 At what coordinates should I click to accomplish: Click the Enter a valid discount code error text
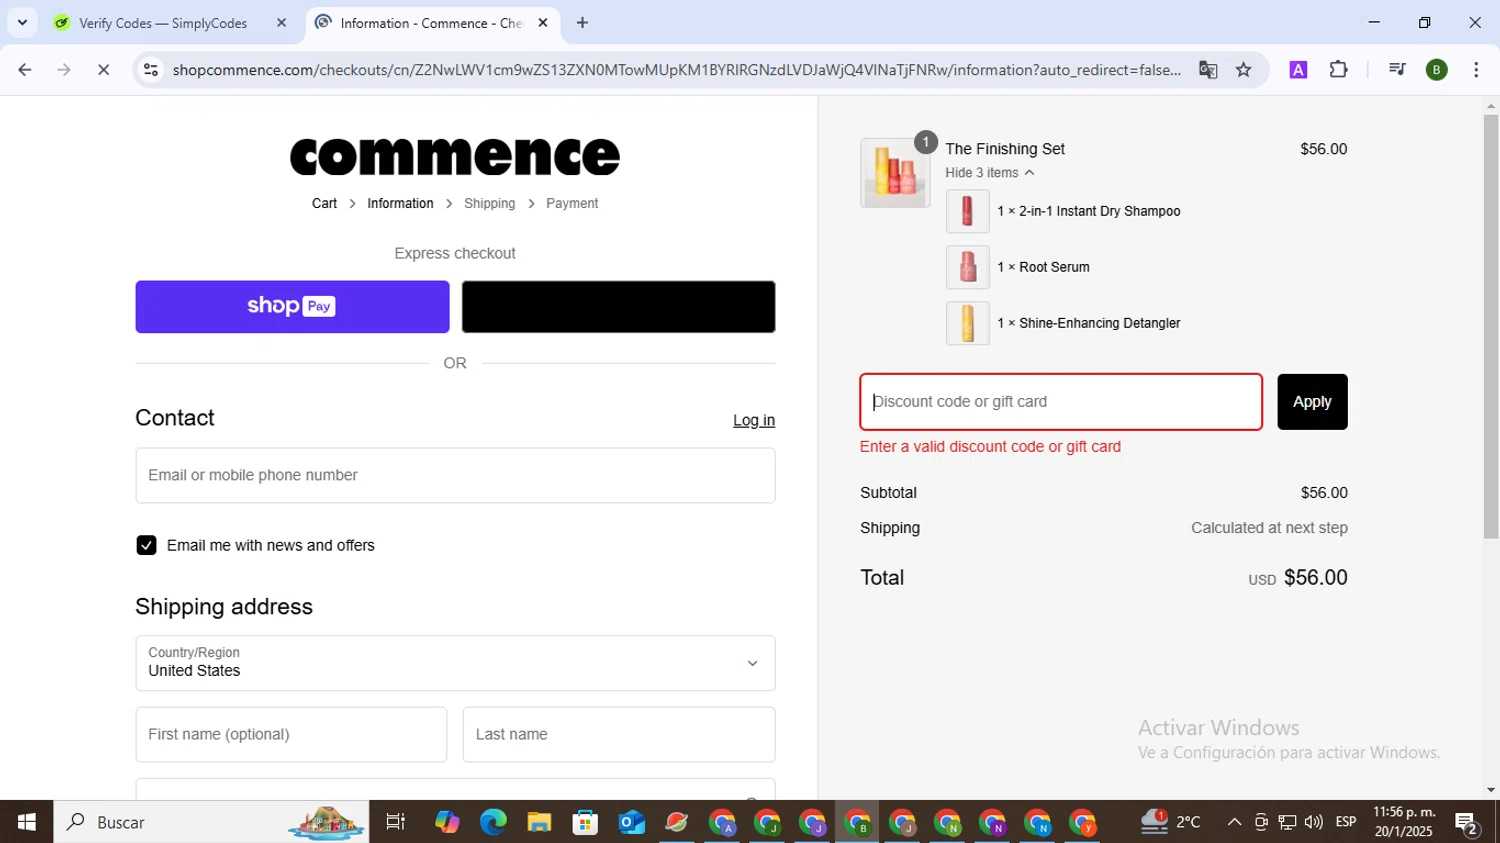pos(990,447)
